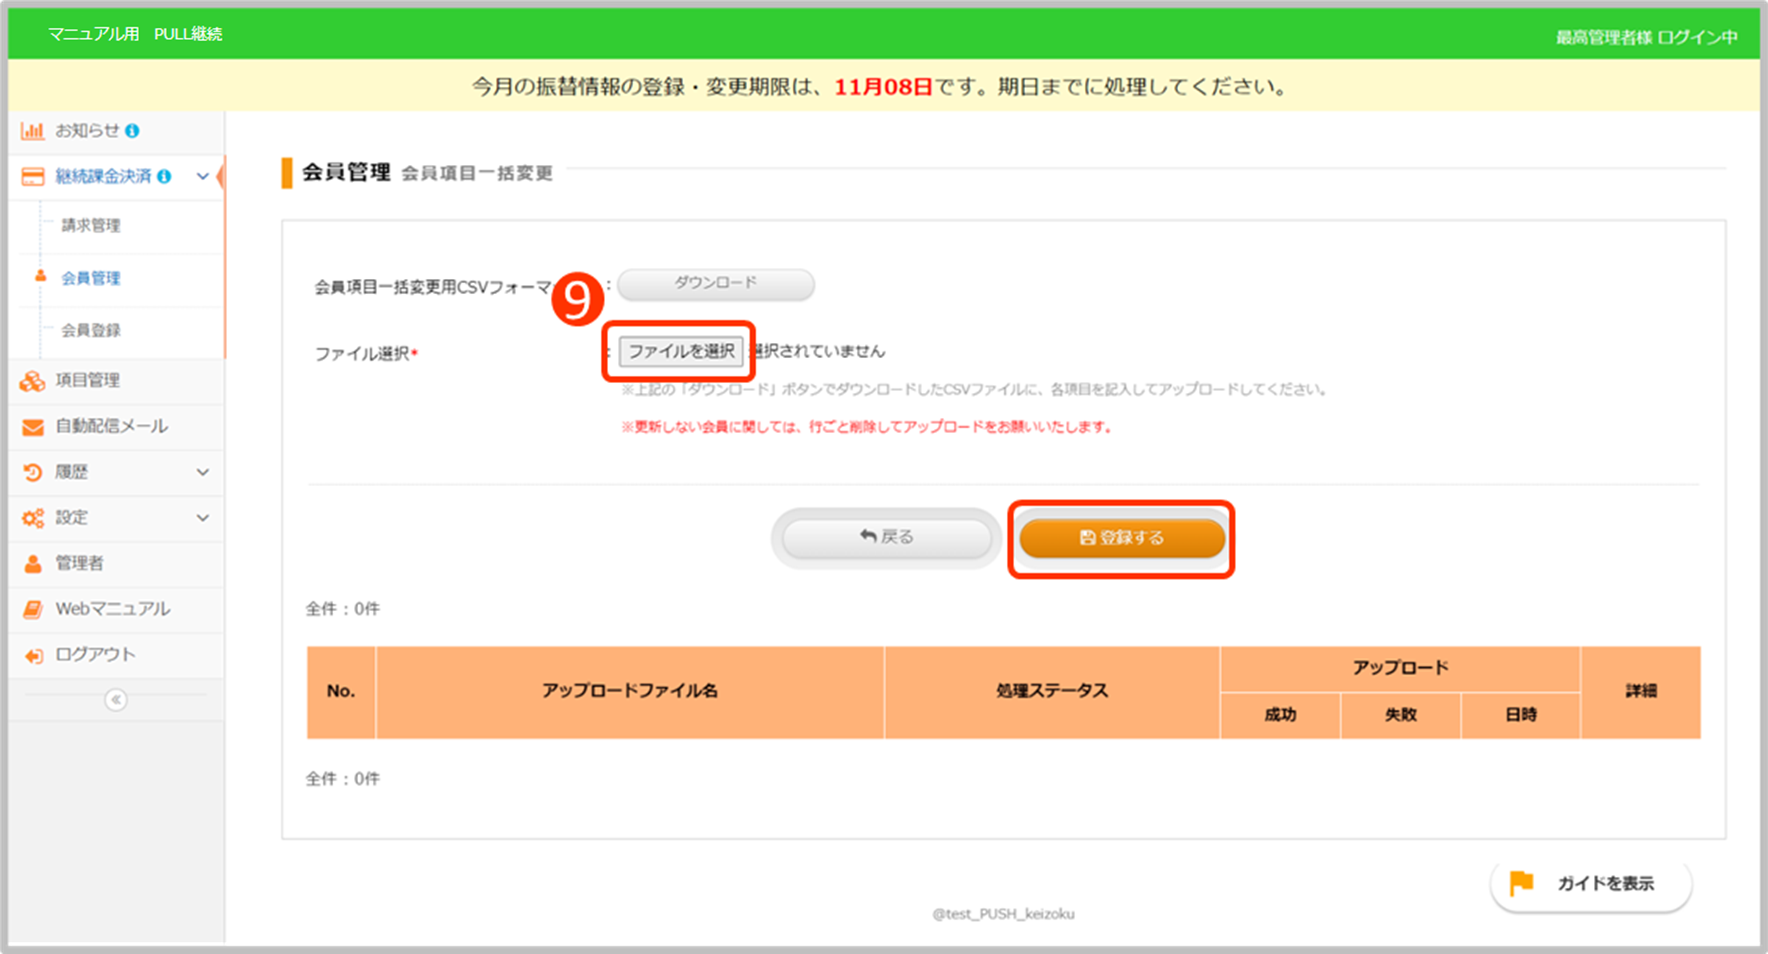The image size is (1768, 954).
Task: Click the Webマニュアル book icon
Action: 33,609
